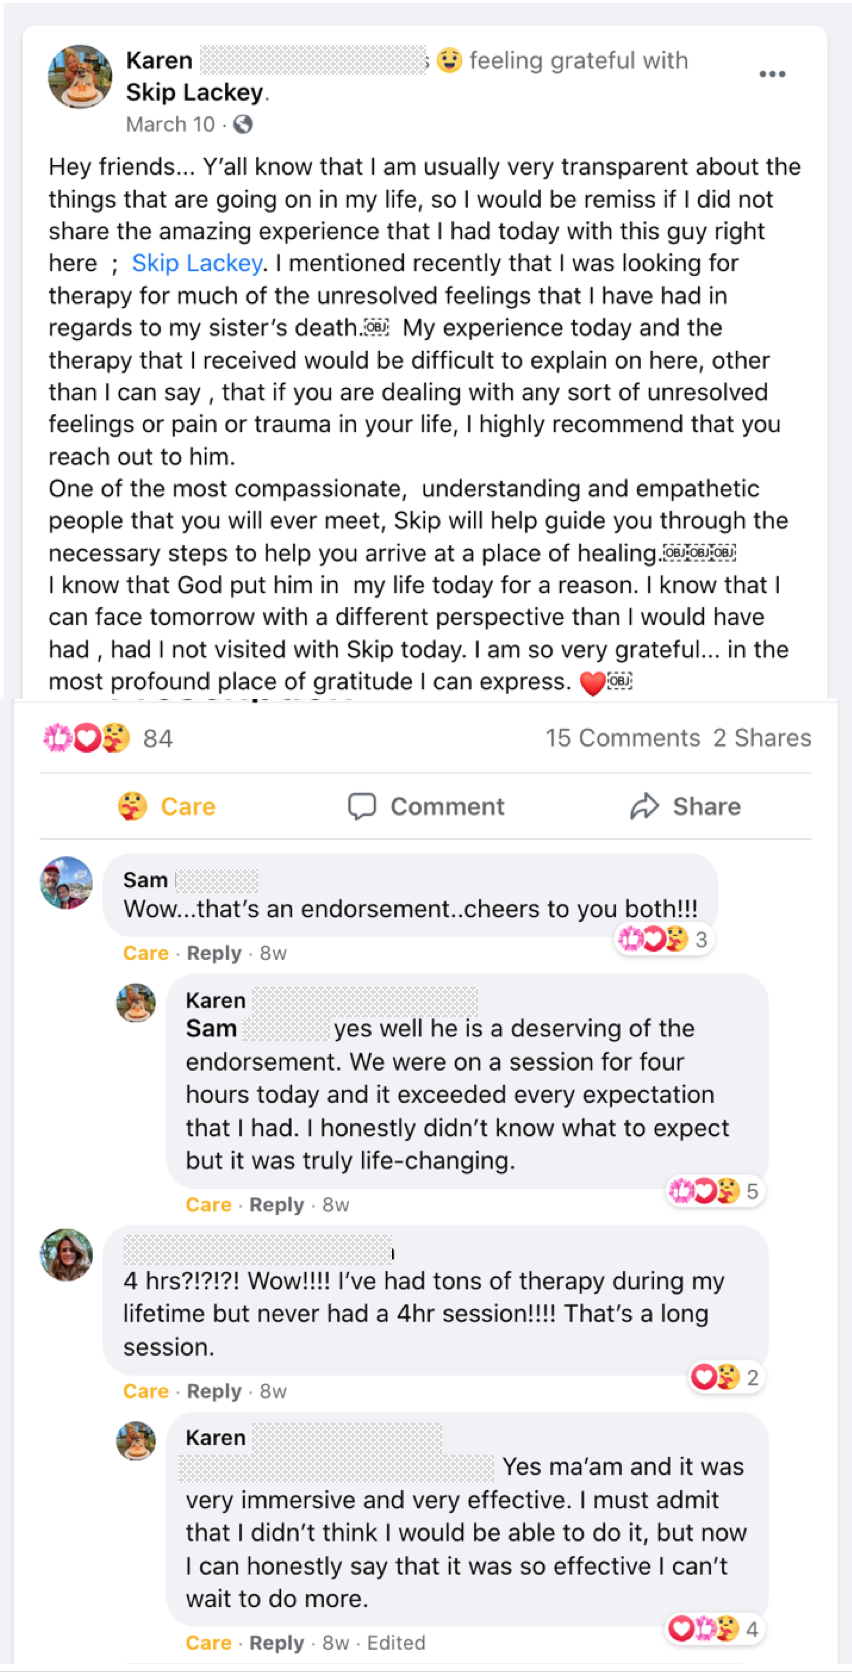The image size is (852, 1672).
Task: Open Karen's profile picture in the post header
Action: click(x=80, y=77)
